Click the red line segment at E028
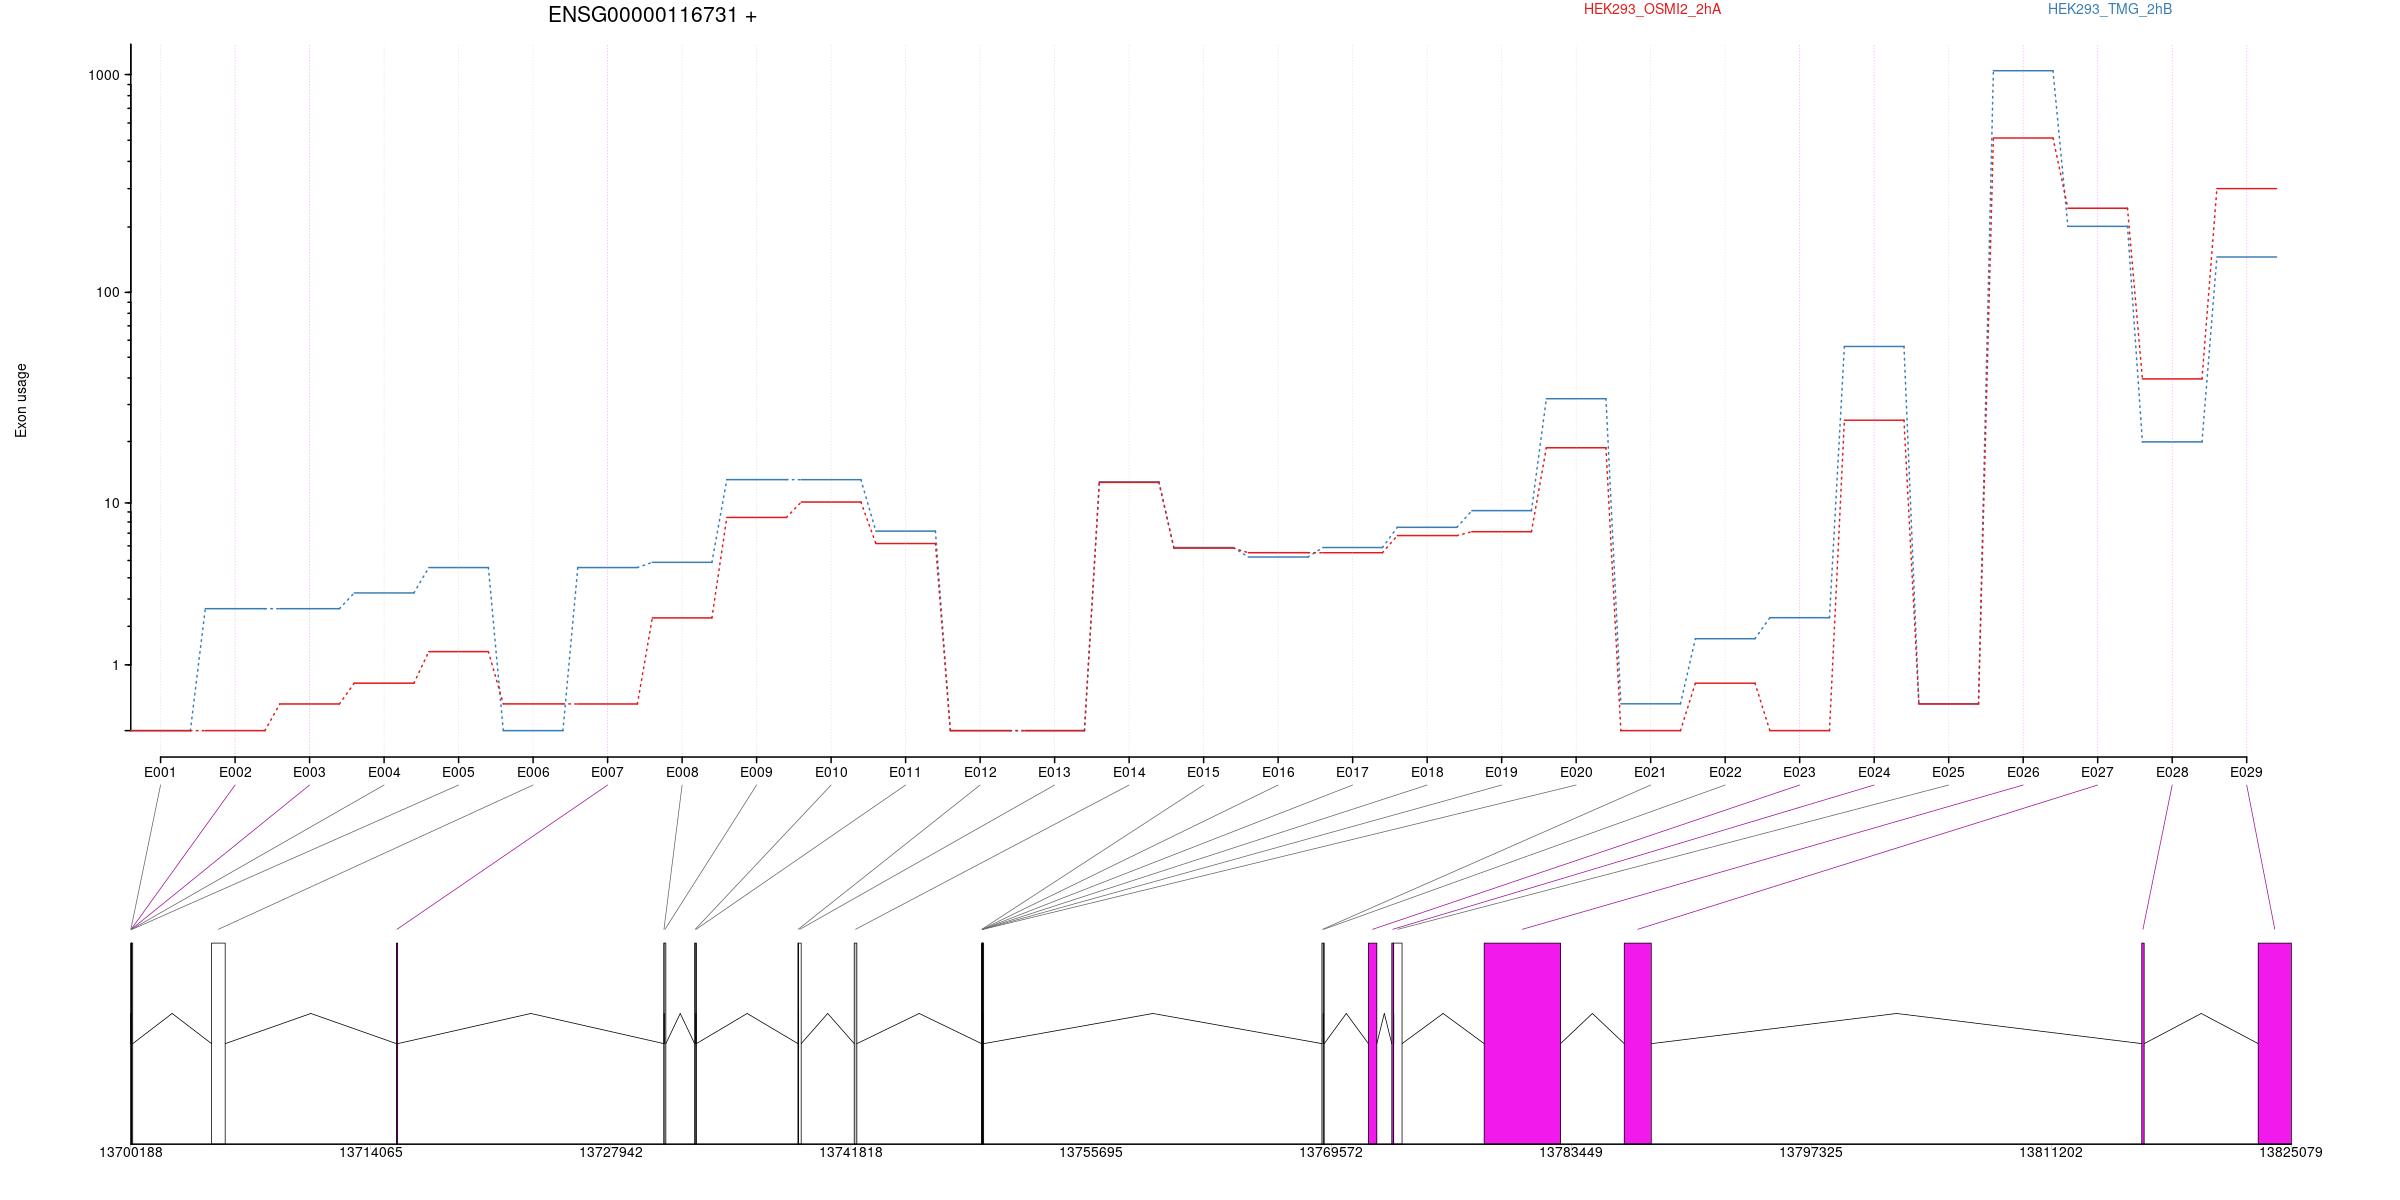 2172,379
